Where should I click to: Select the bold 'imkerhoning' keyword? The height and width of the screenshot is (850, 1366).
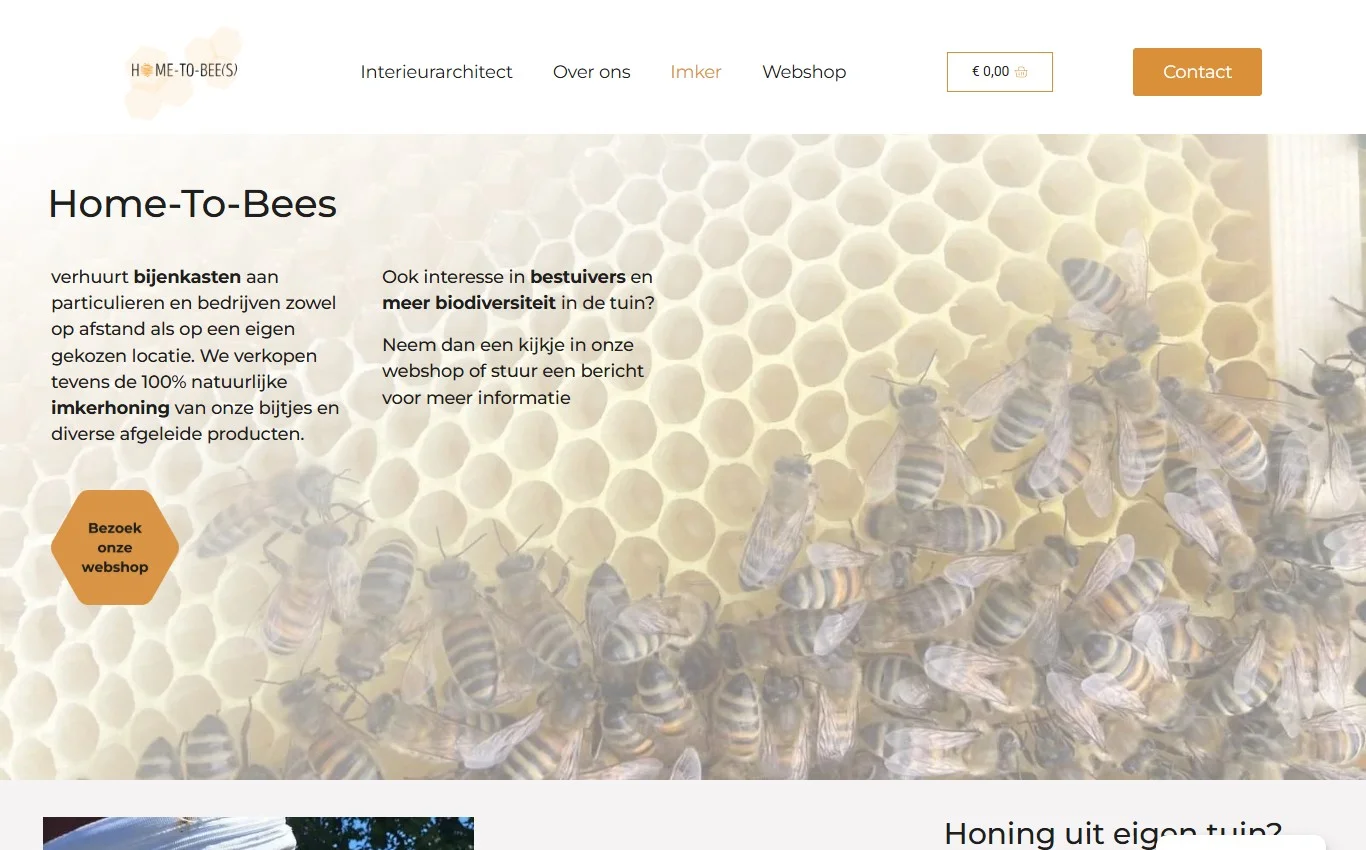[110, 408]
